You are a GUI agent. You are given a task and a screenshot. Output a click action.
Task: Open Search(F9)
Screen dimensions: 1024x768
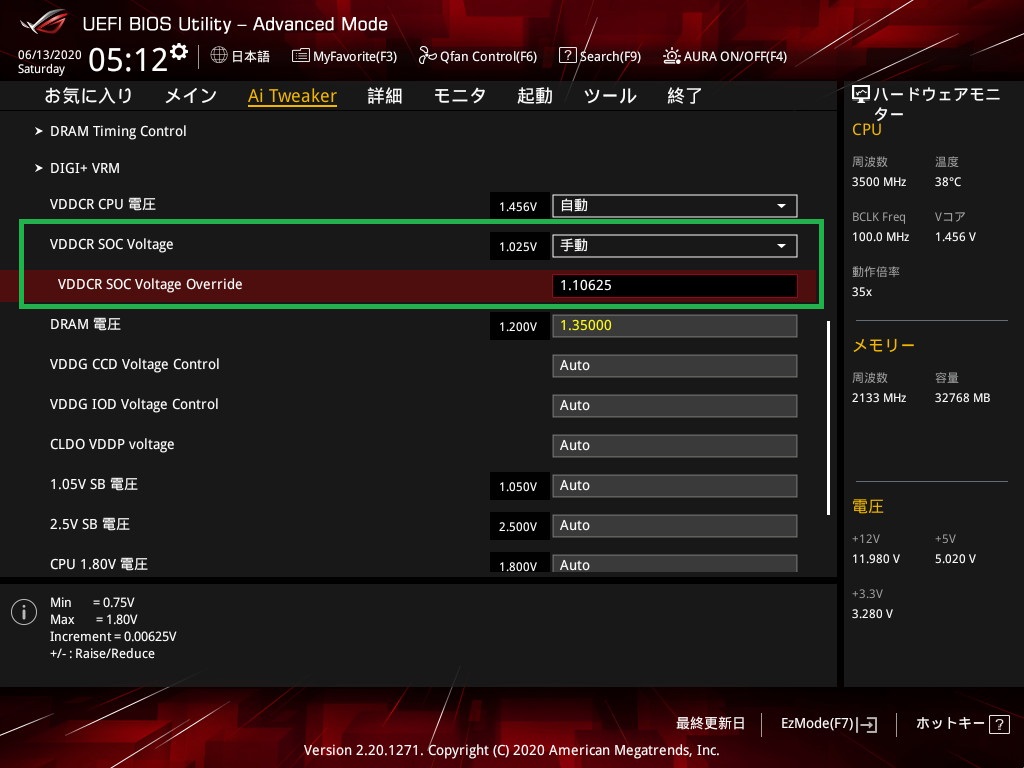[600, 56]
